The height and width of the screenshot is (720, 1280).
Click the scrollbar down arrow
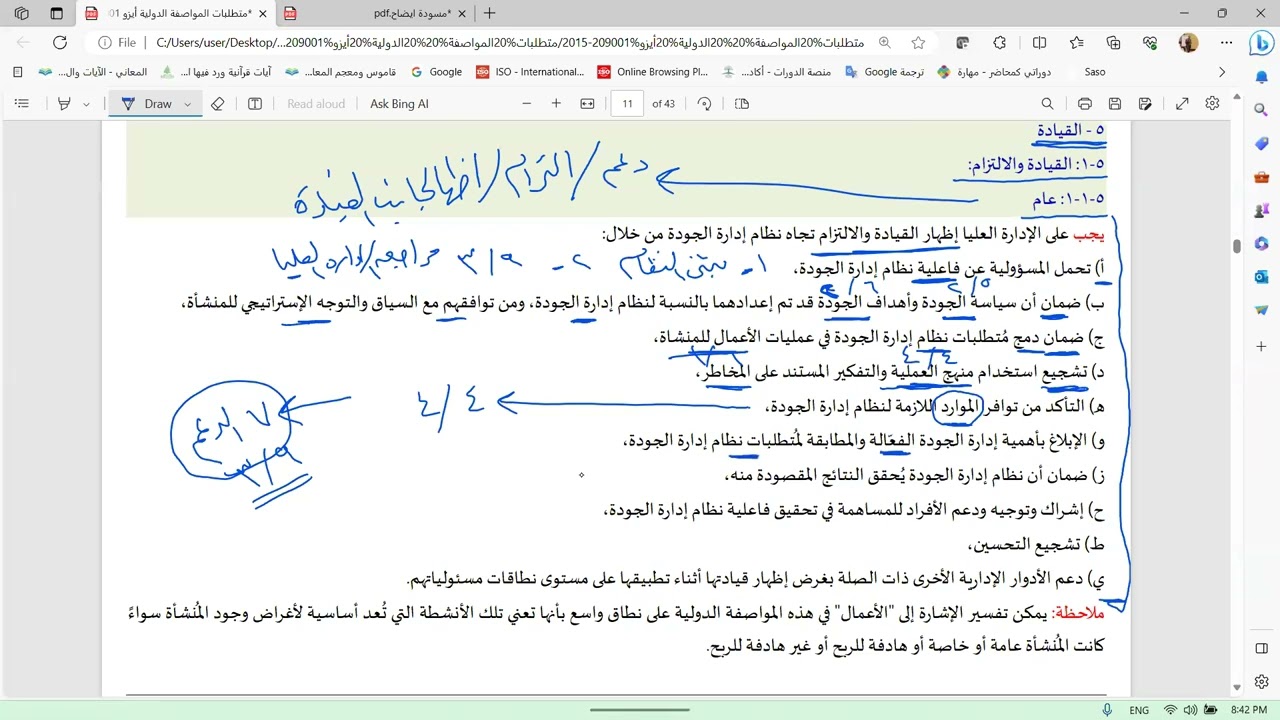point(1237,687)
